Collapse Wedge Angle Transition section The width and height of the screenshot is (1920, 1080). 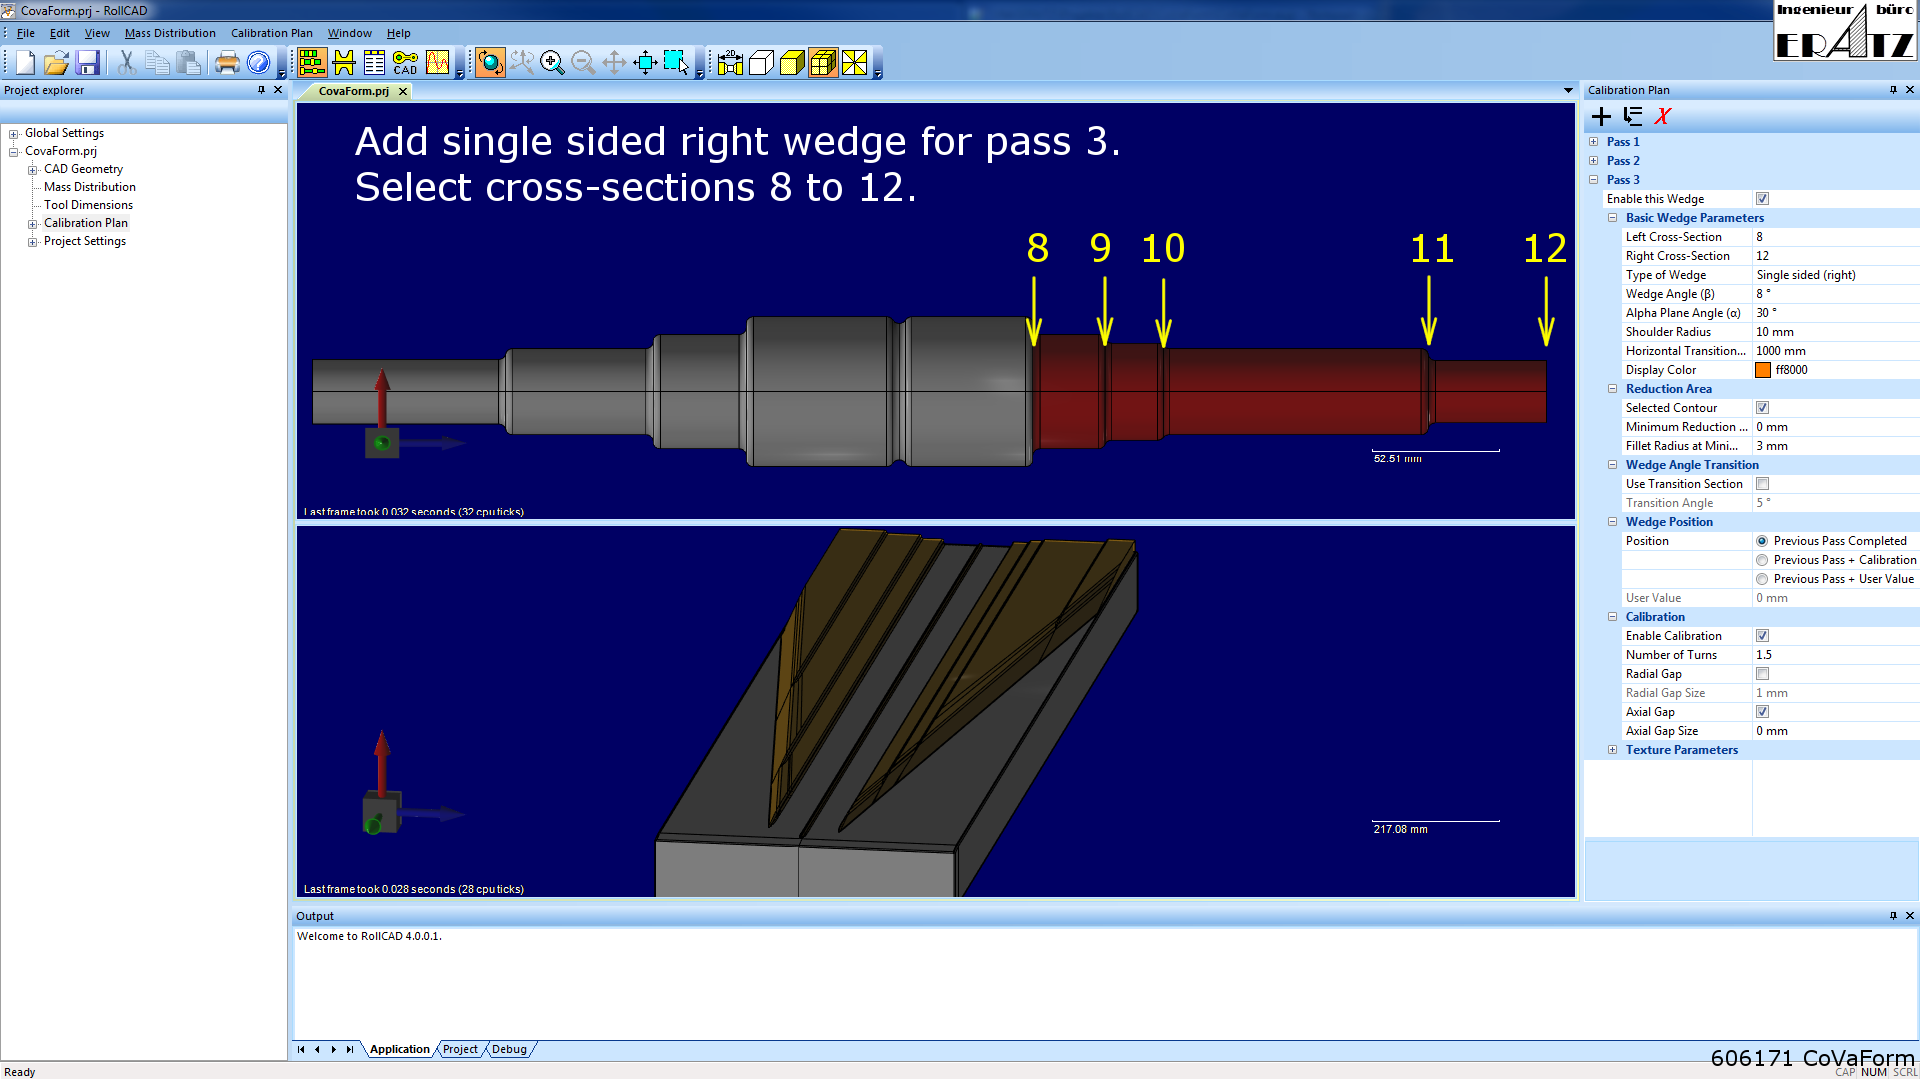(x=1612, y=465)
